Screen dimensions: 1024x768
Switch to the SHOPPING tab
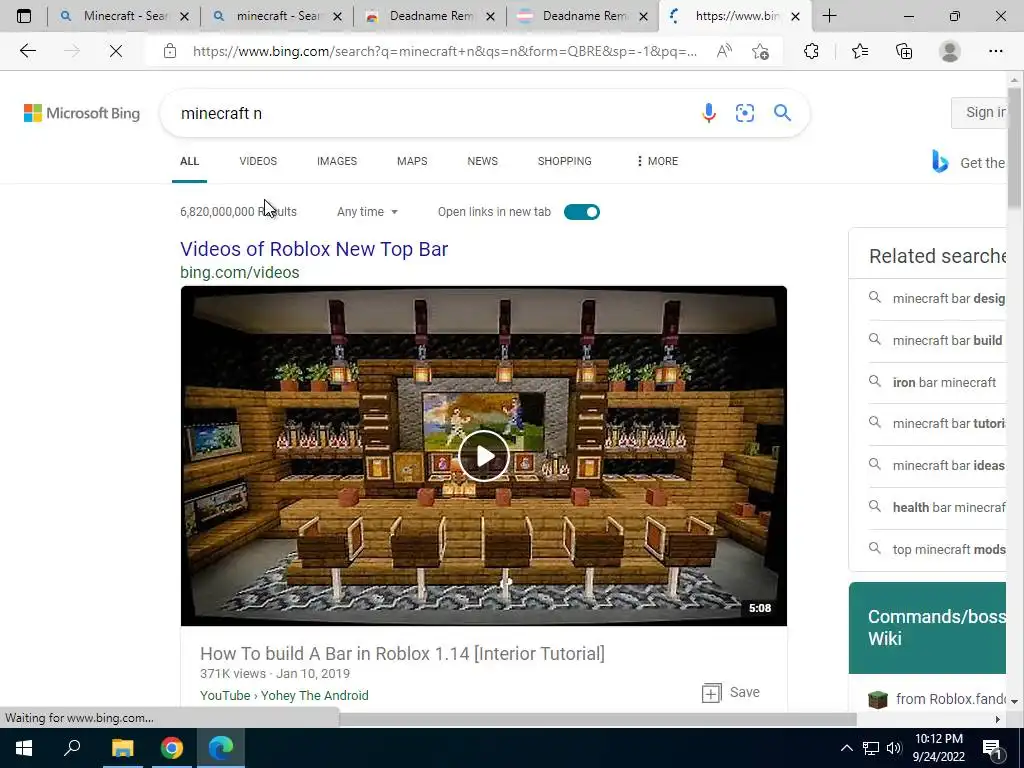(565, 161)
